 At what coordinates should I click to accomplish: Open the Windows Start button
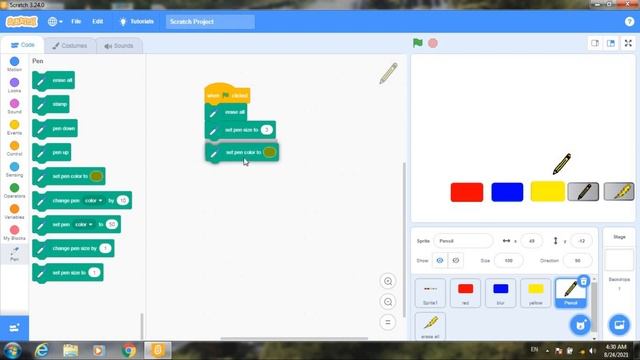(x=12, y=350)
